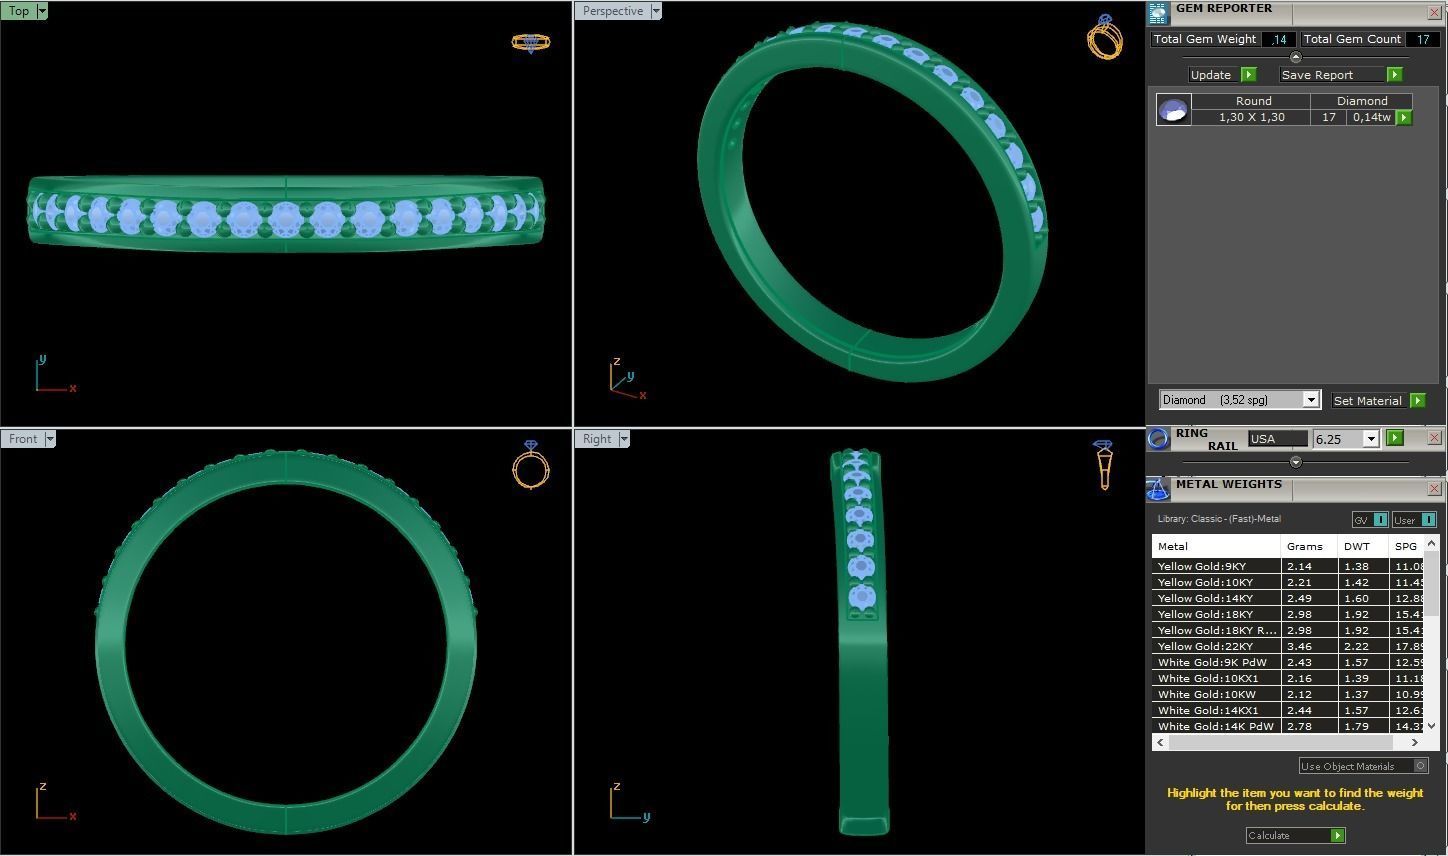Open the Right viewport dropdown arrow
The height and width of the screenshot is (856, 1448).
[x=624, y=439]
